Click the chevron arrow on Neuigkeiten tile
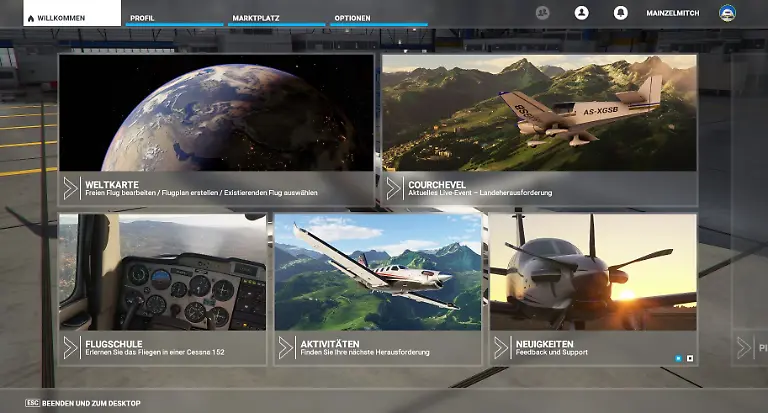The image size is (768, 413). click(x=502, y=347)
